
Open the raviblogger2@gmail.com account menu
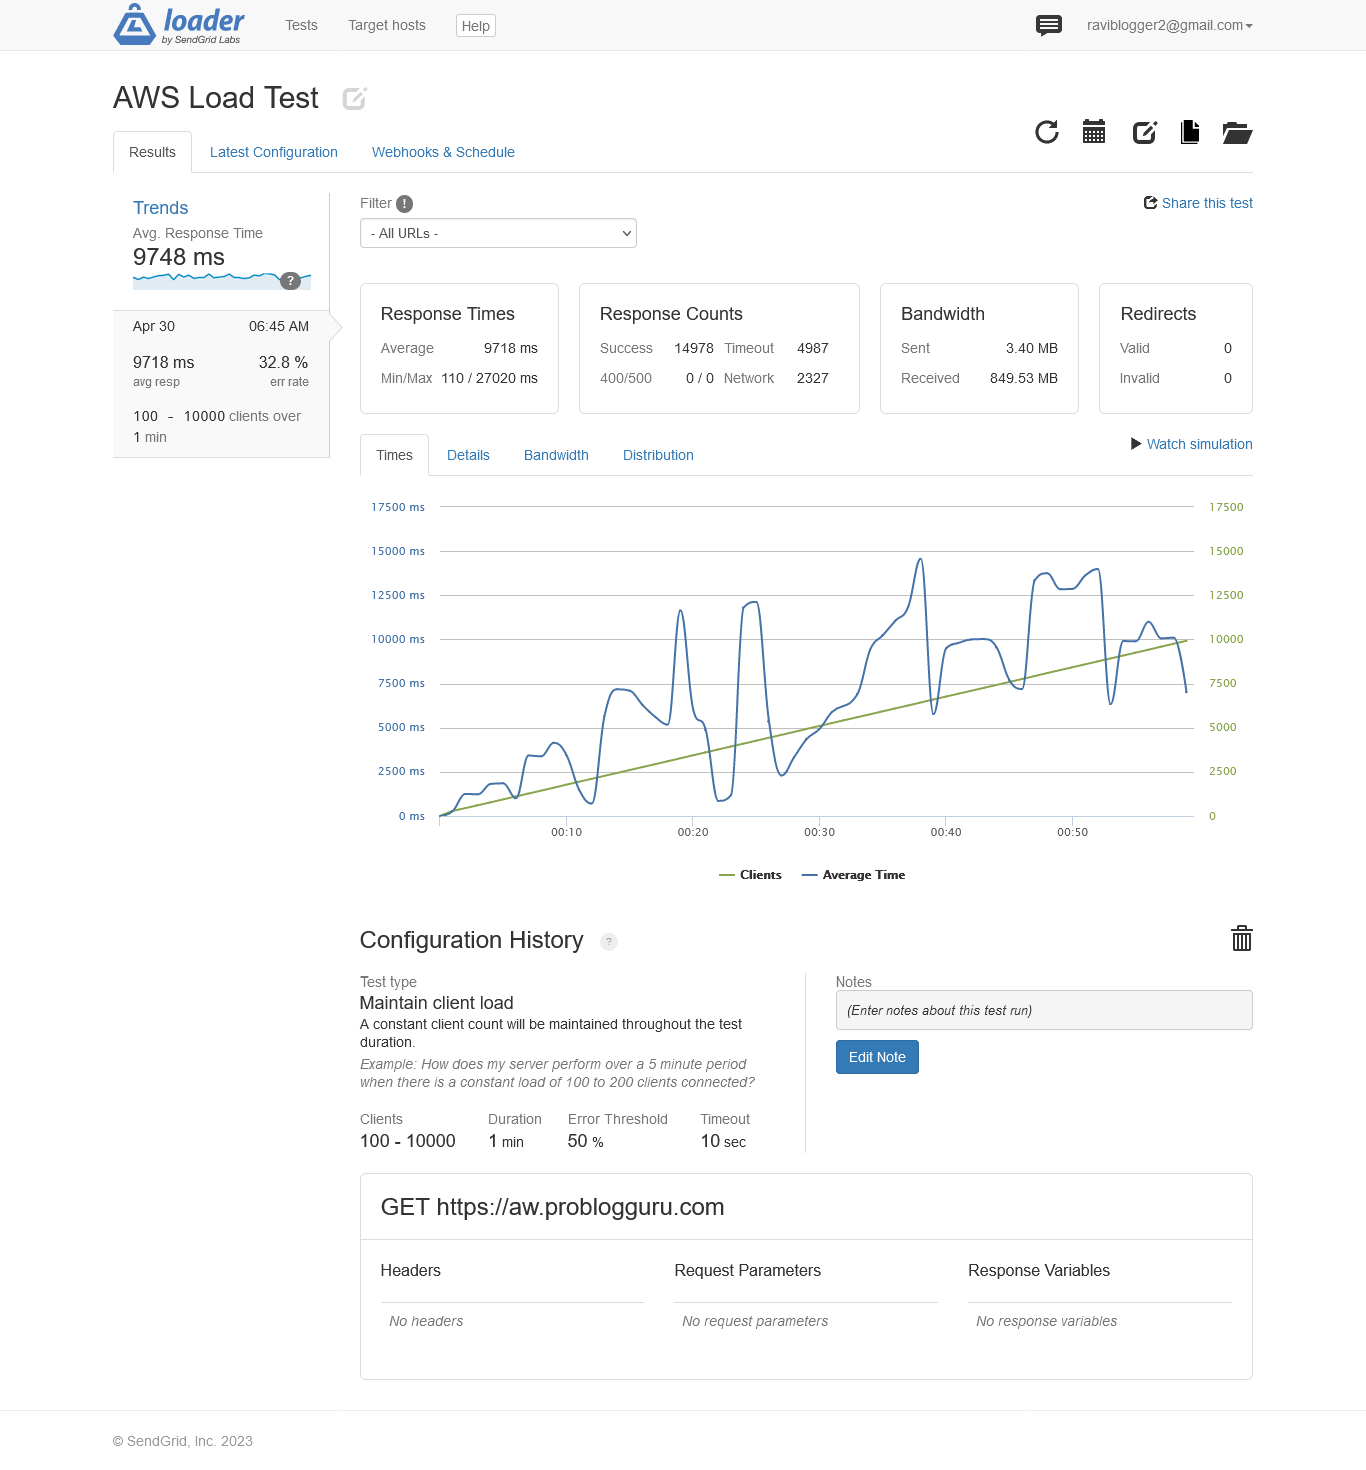(1169, 25)
